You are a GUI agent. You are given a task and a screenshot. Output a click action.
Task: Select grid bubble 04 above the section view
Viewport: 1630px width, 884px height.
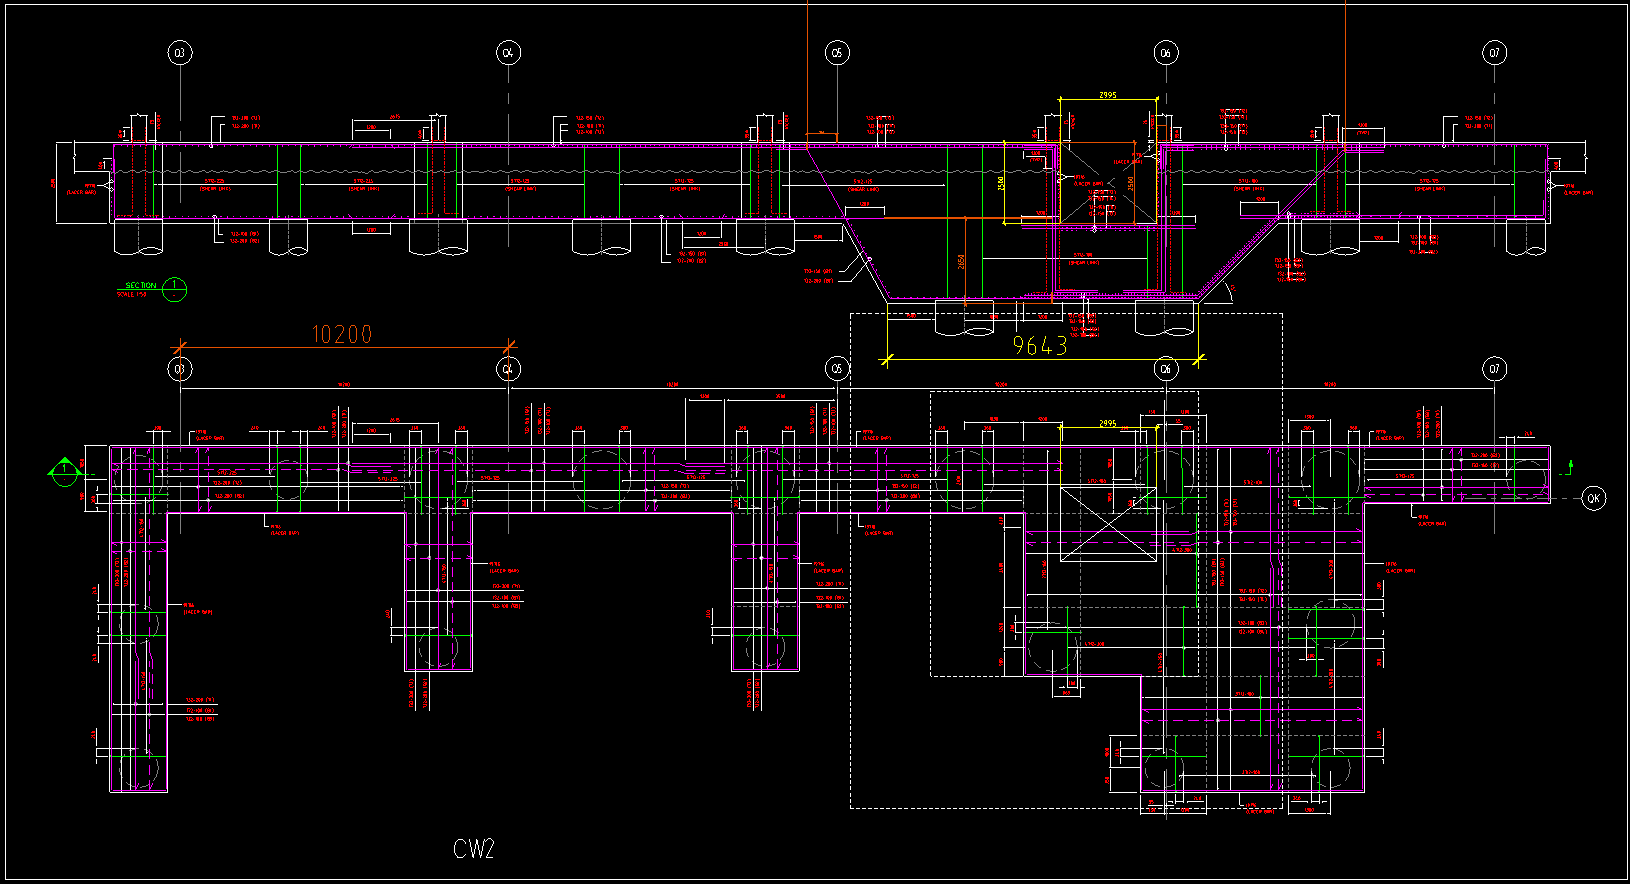coord(508,53)
